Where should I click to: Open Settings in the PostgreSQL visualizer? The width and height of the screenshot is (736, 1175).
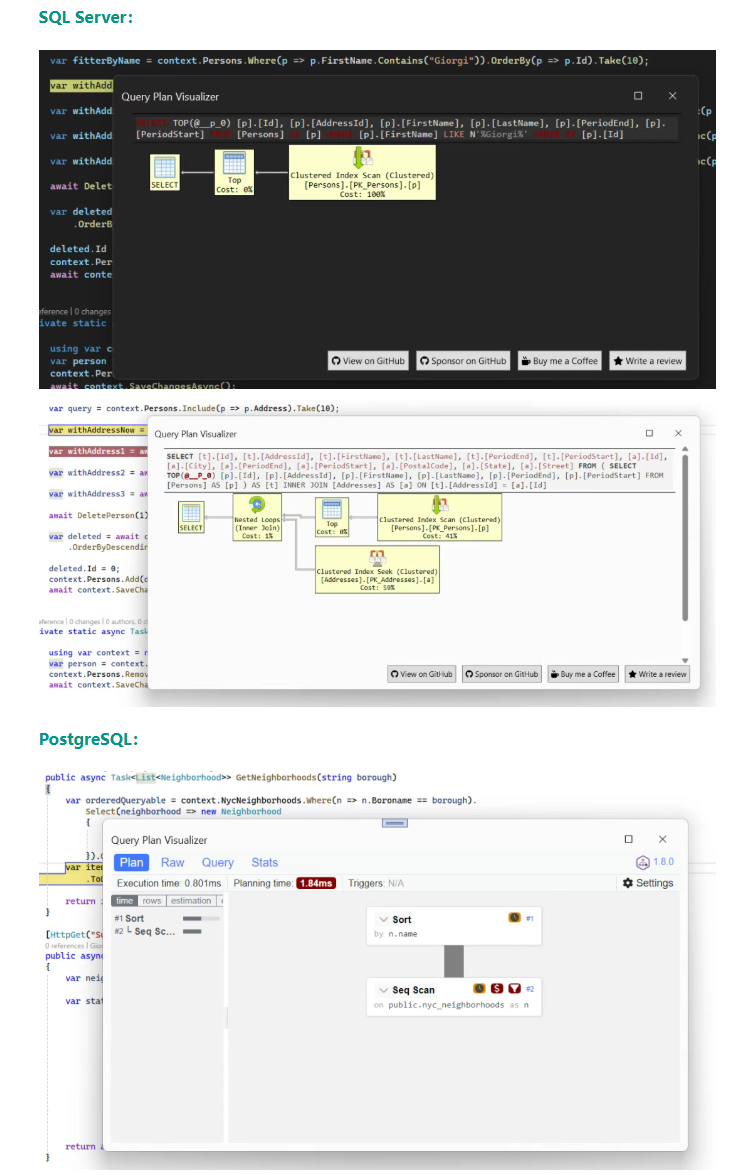coord(648,883)
